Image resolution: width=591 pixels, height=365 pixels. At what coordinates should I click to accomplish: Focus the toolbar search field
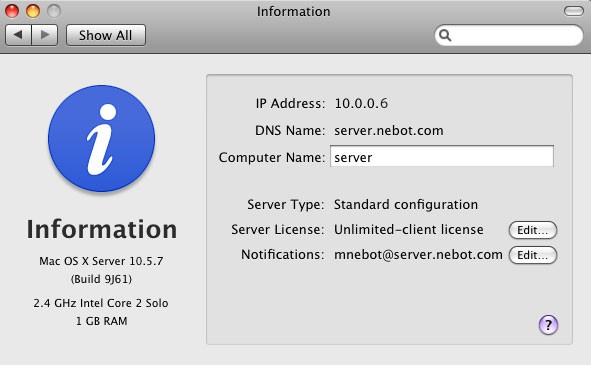tap(508, 35)
